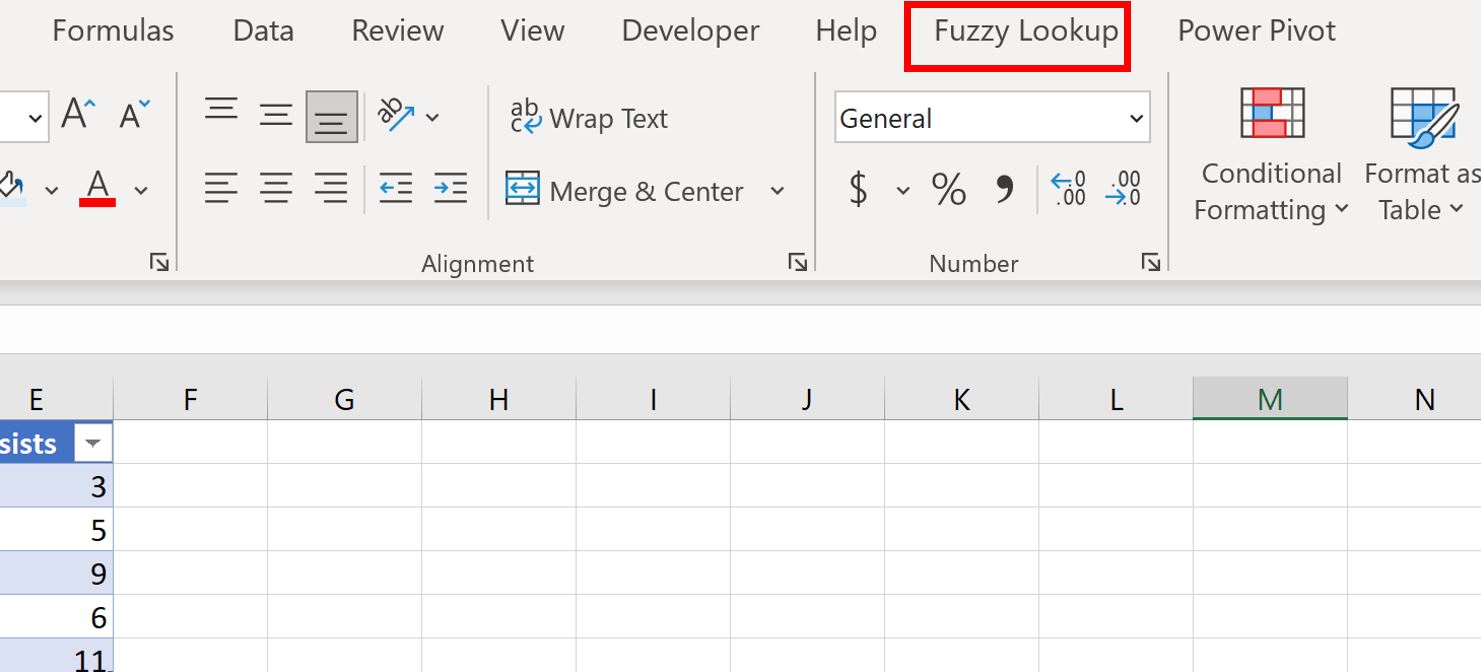The image size is (1481, 672).
Task: Click the Decrease Font Size icon
Action: (x=134, y=115)
